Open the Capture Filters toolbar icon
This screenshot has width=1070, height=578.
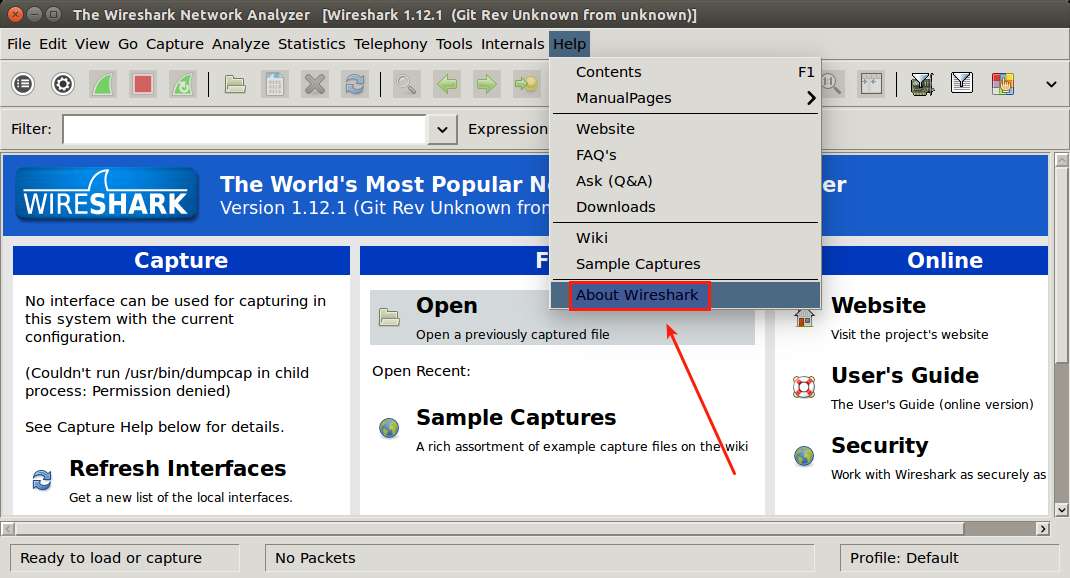(922, 84)
